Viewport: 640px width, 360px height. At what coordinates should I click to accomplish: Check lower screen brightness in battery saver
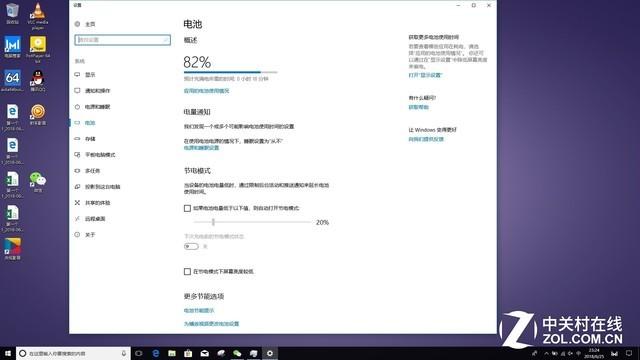[187, 271]
